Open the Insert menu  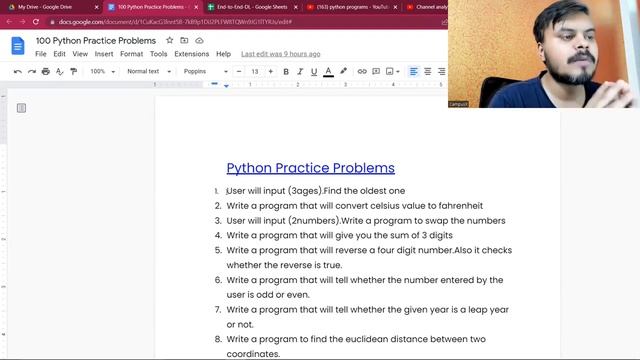(x=104, y=54)
